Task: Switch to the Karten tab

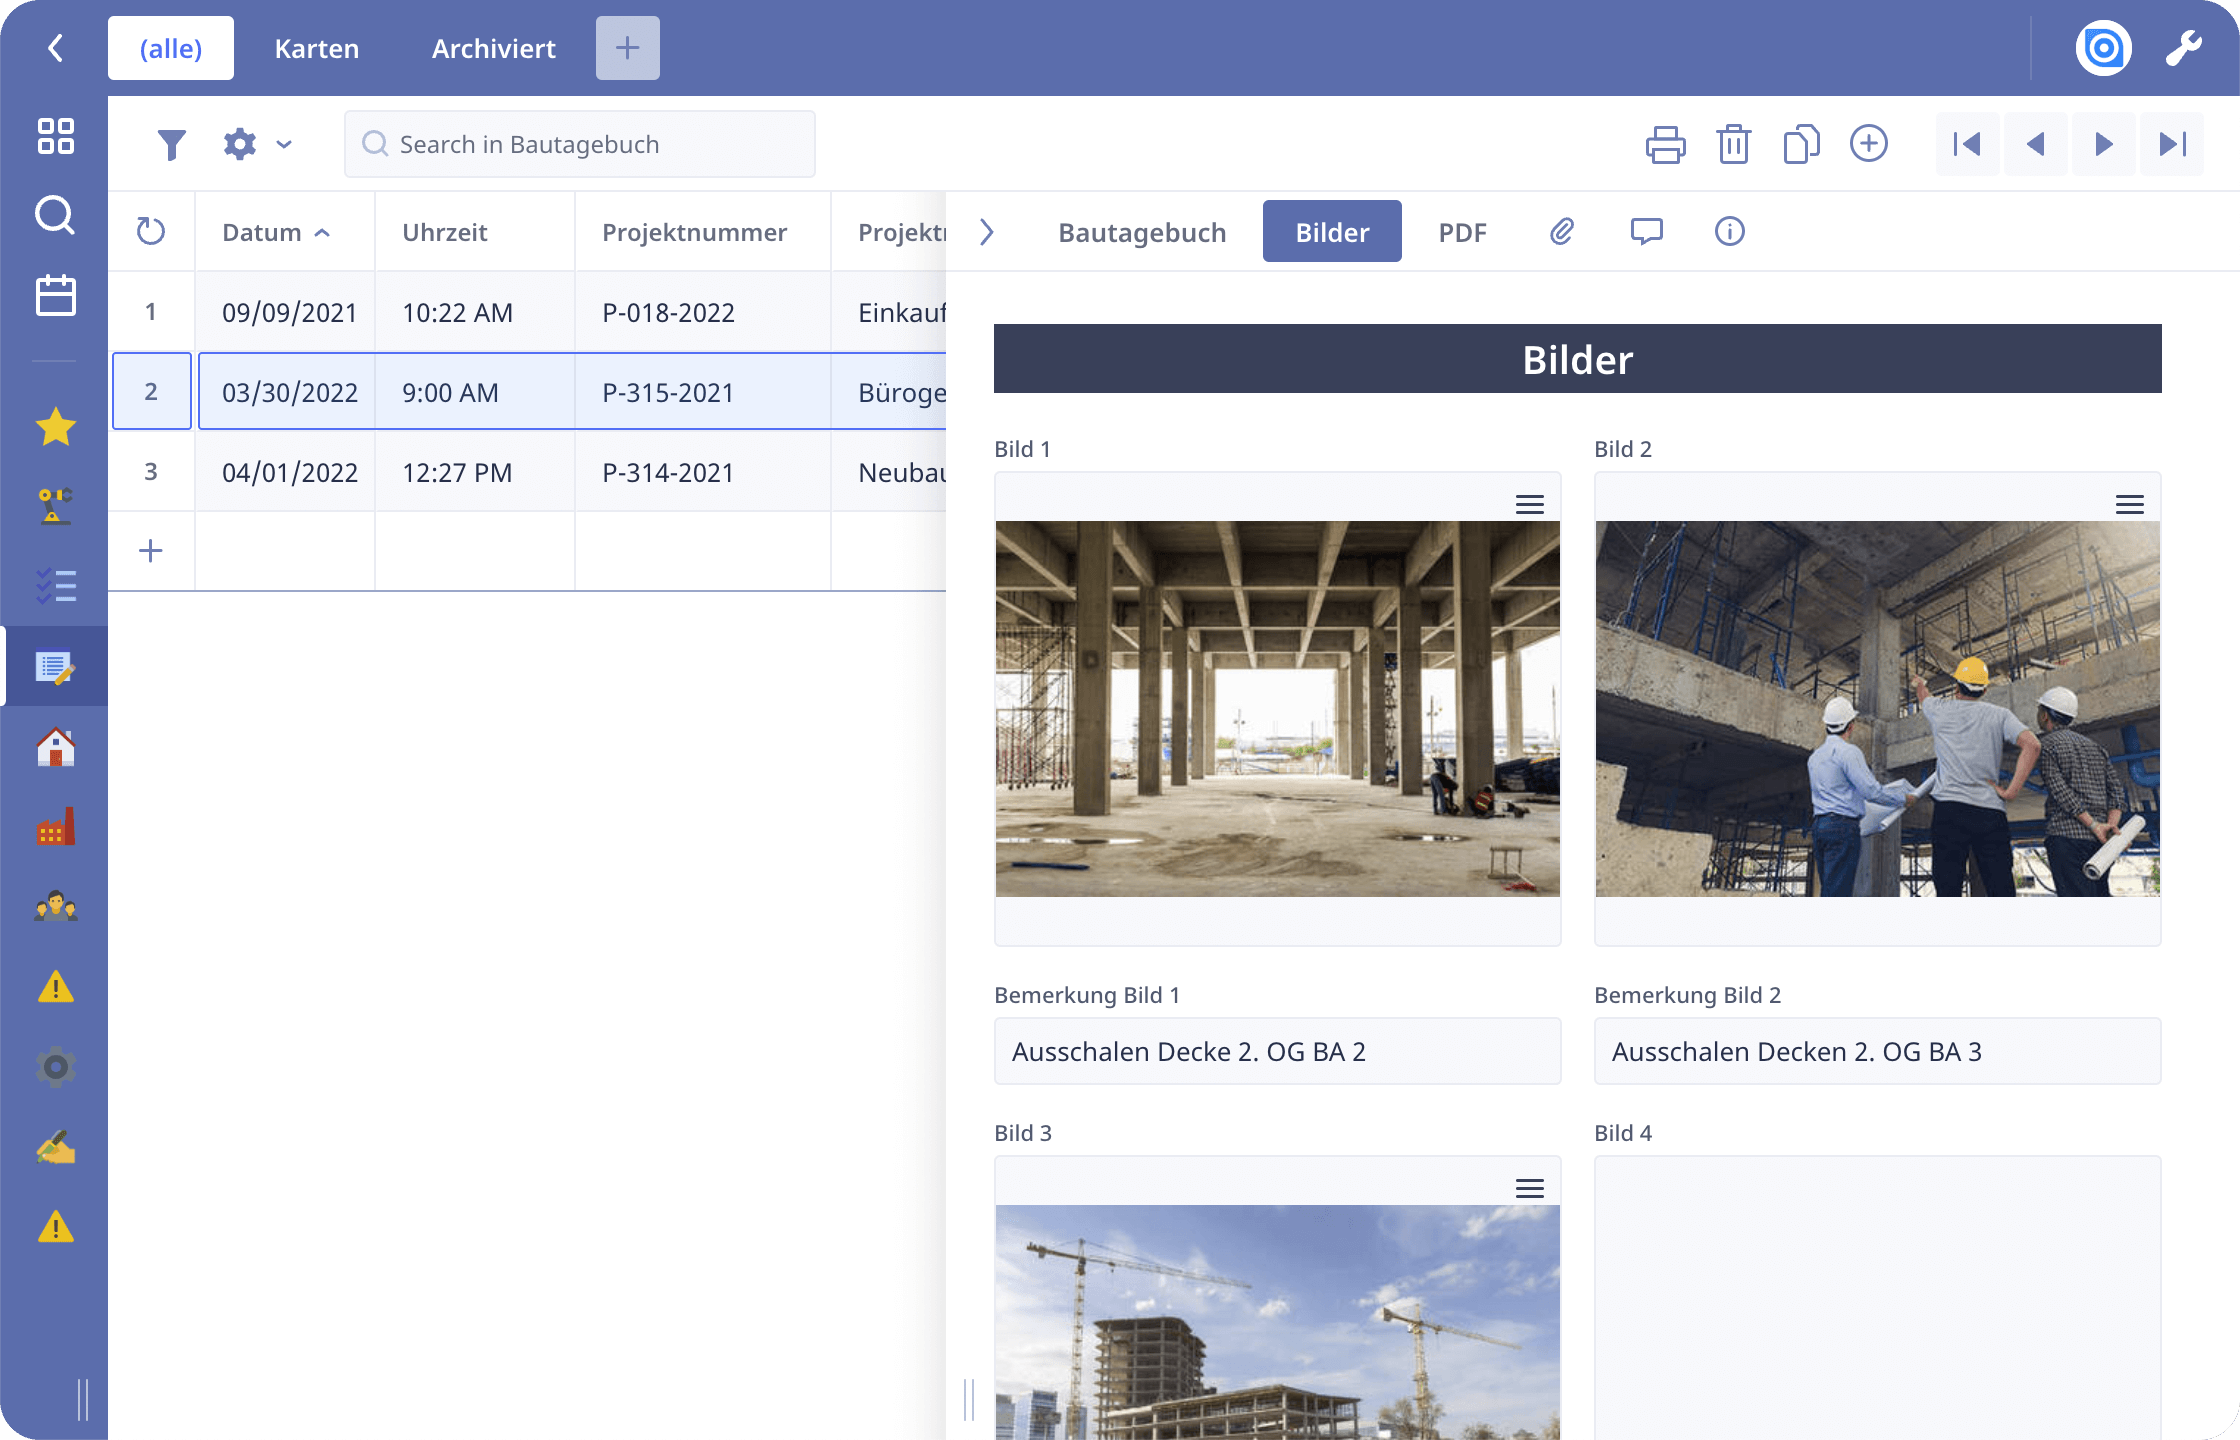Action: (317, 48)
